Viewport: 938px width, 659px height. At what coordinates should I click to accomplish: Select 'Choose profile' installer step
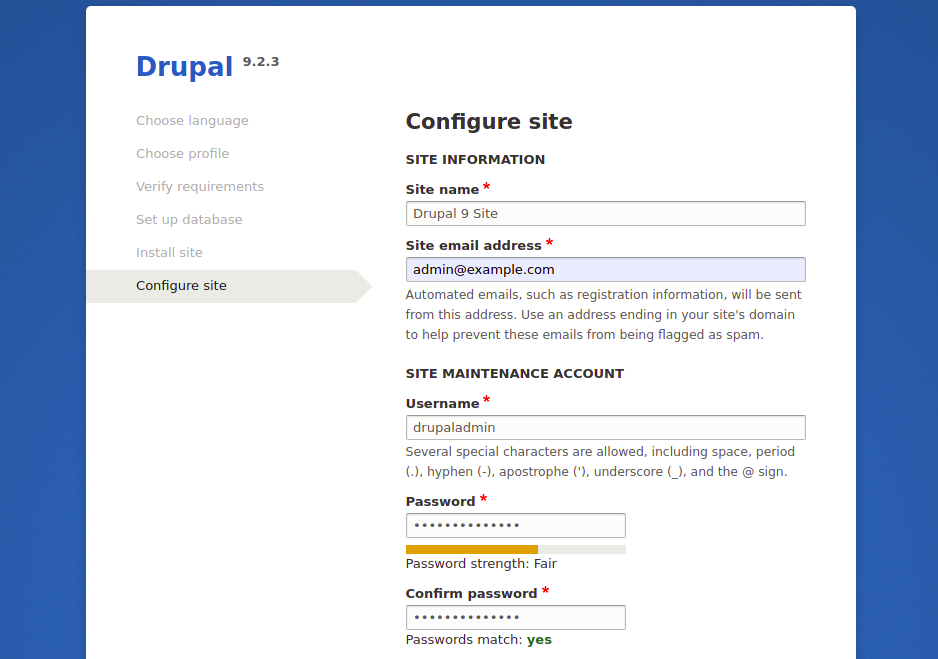pyautogui.click(x=182, y=154)
